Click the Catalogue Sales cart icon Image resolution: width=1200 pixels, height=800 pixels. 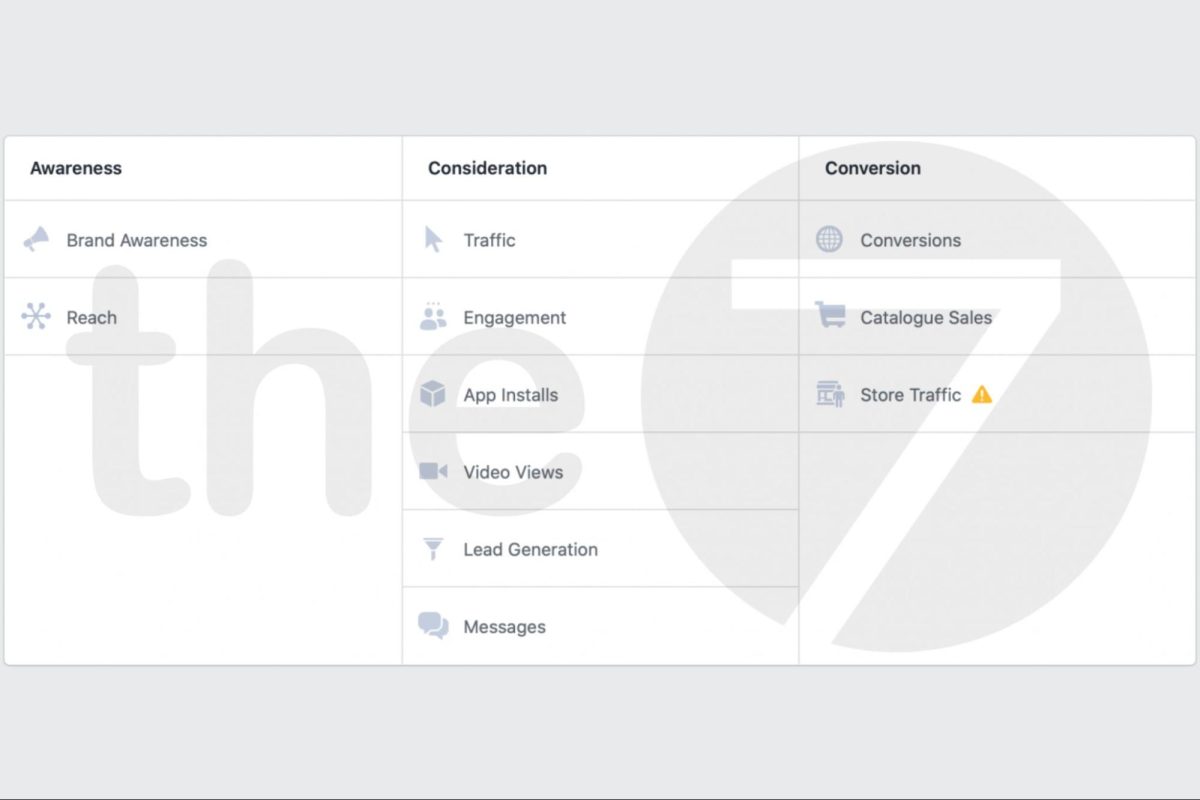pos(829,315)
